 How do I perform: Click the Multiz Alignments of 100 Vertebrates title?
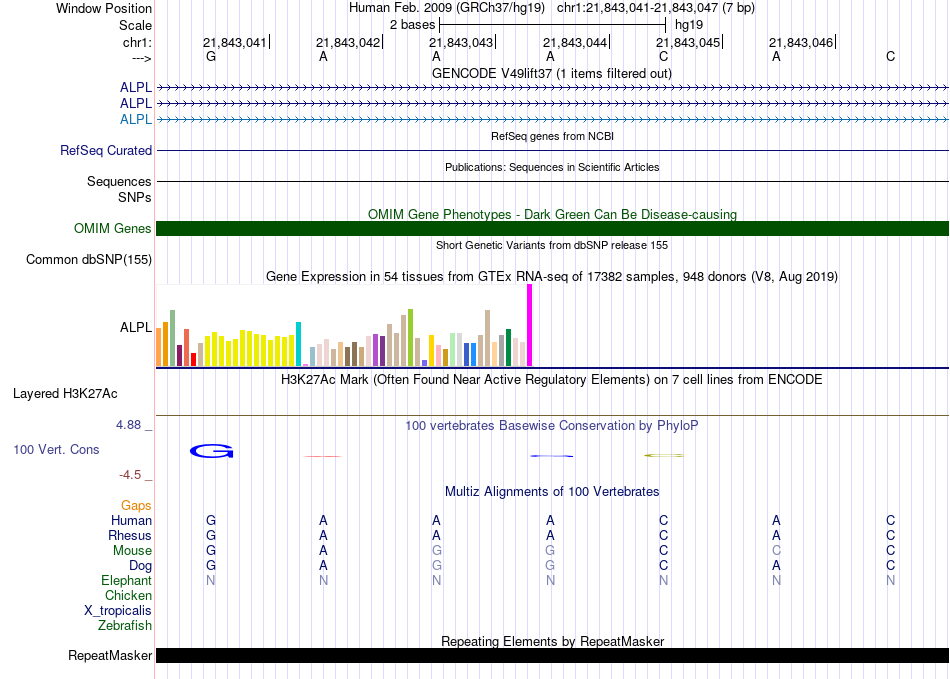(x=552, y=492)
